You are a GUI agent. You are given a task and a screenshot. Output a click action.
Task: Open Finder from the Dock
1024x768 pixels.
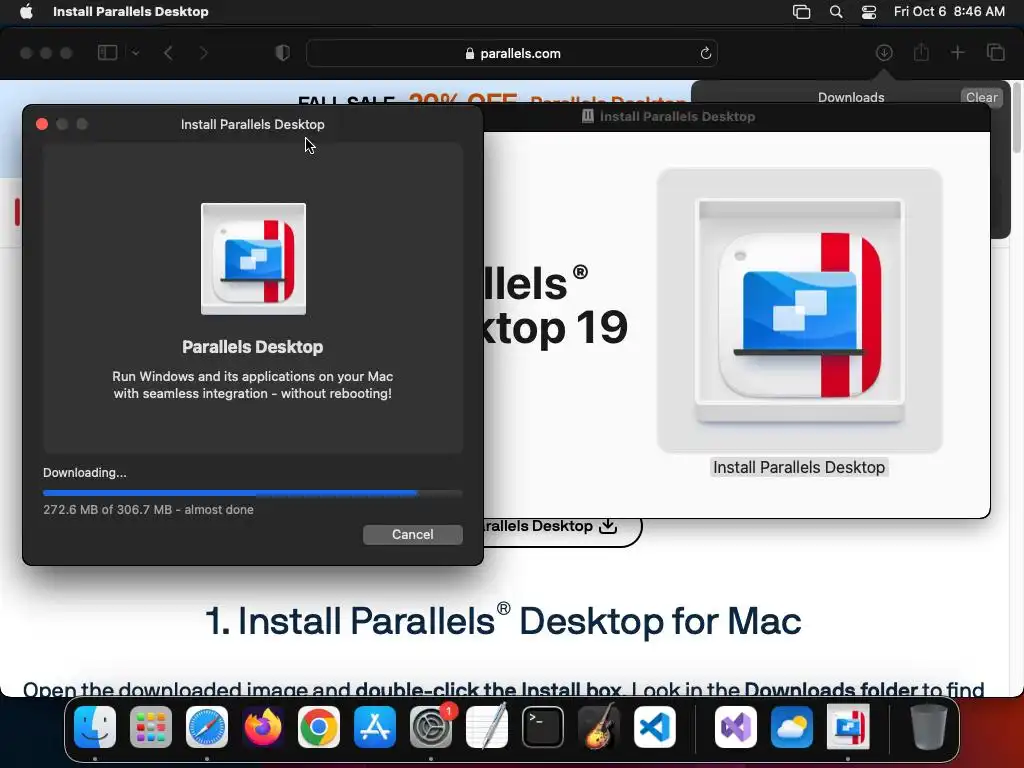tap(95, 727)
